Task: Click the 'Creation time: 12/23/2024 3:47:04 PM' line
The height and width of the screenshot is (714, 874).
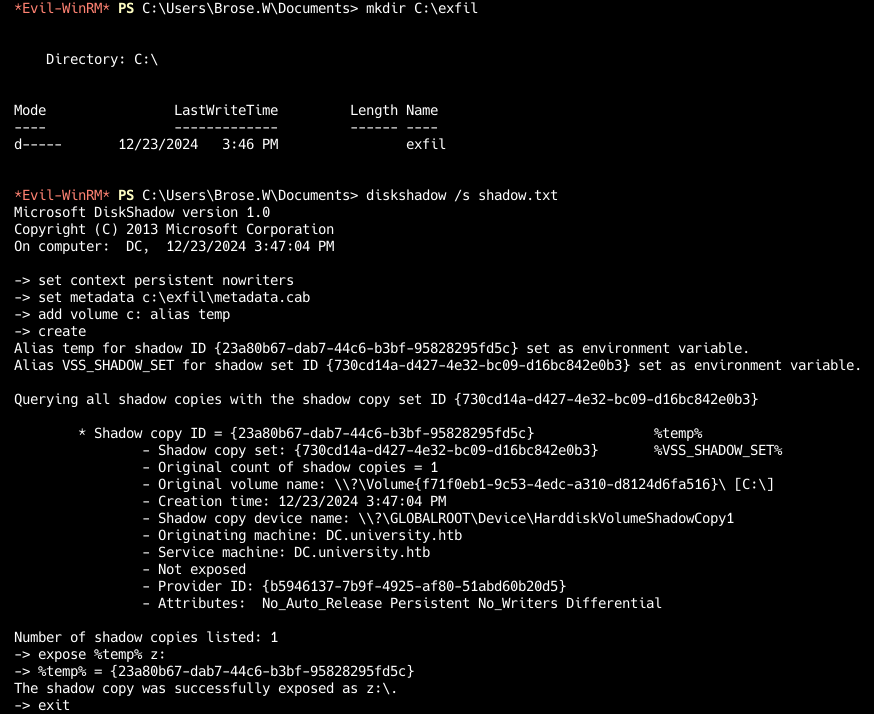Action: (x=294, y=501)
